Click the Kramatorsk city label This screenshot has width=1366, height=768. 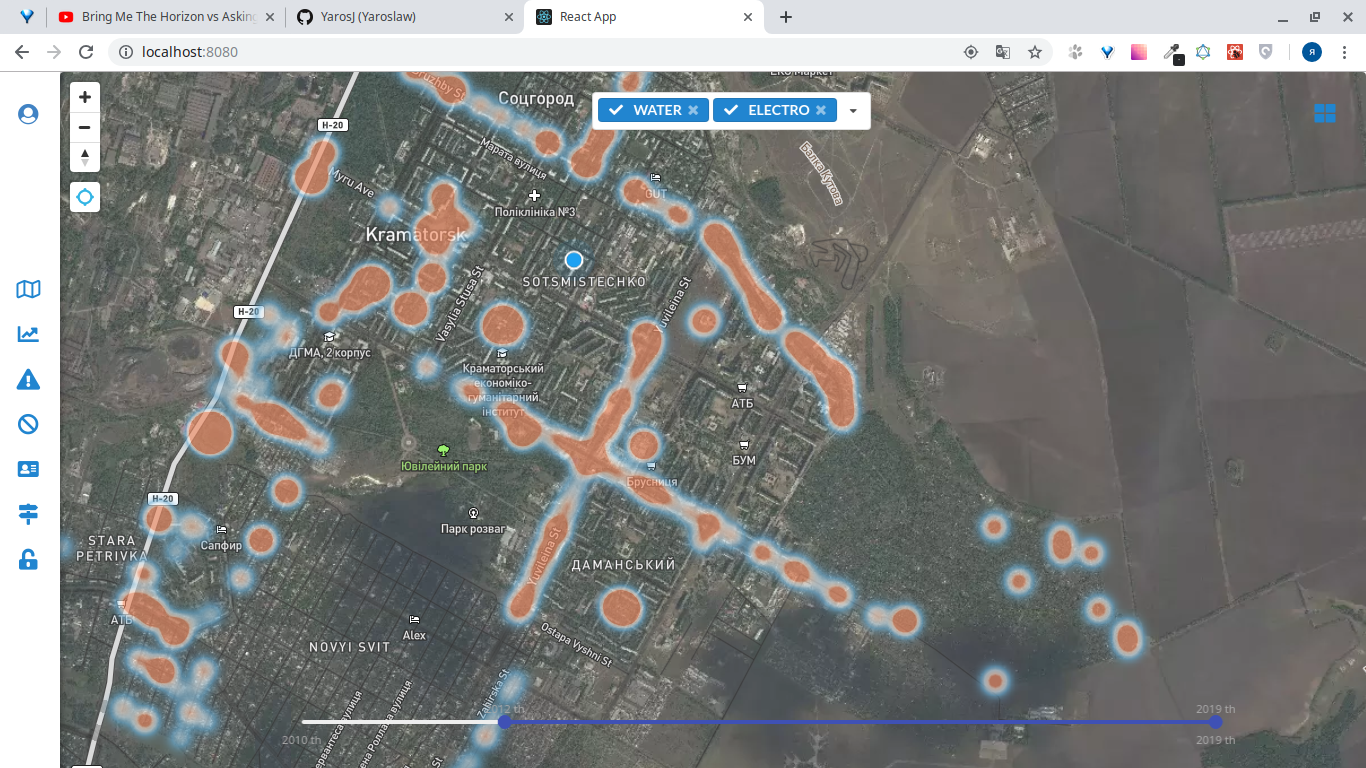click(x=416, y=235)
